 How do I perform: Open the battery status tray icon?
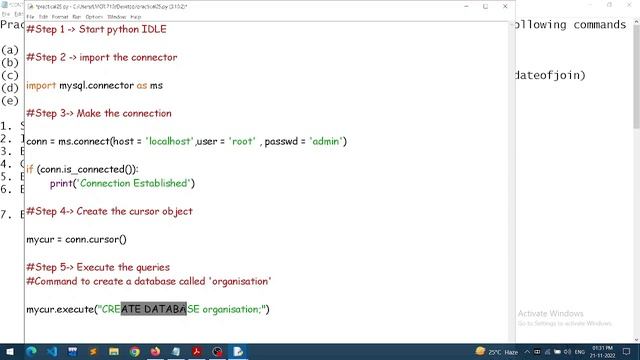pos(557,352)
